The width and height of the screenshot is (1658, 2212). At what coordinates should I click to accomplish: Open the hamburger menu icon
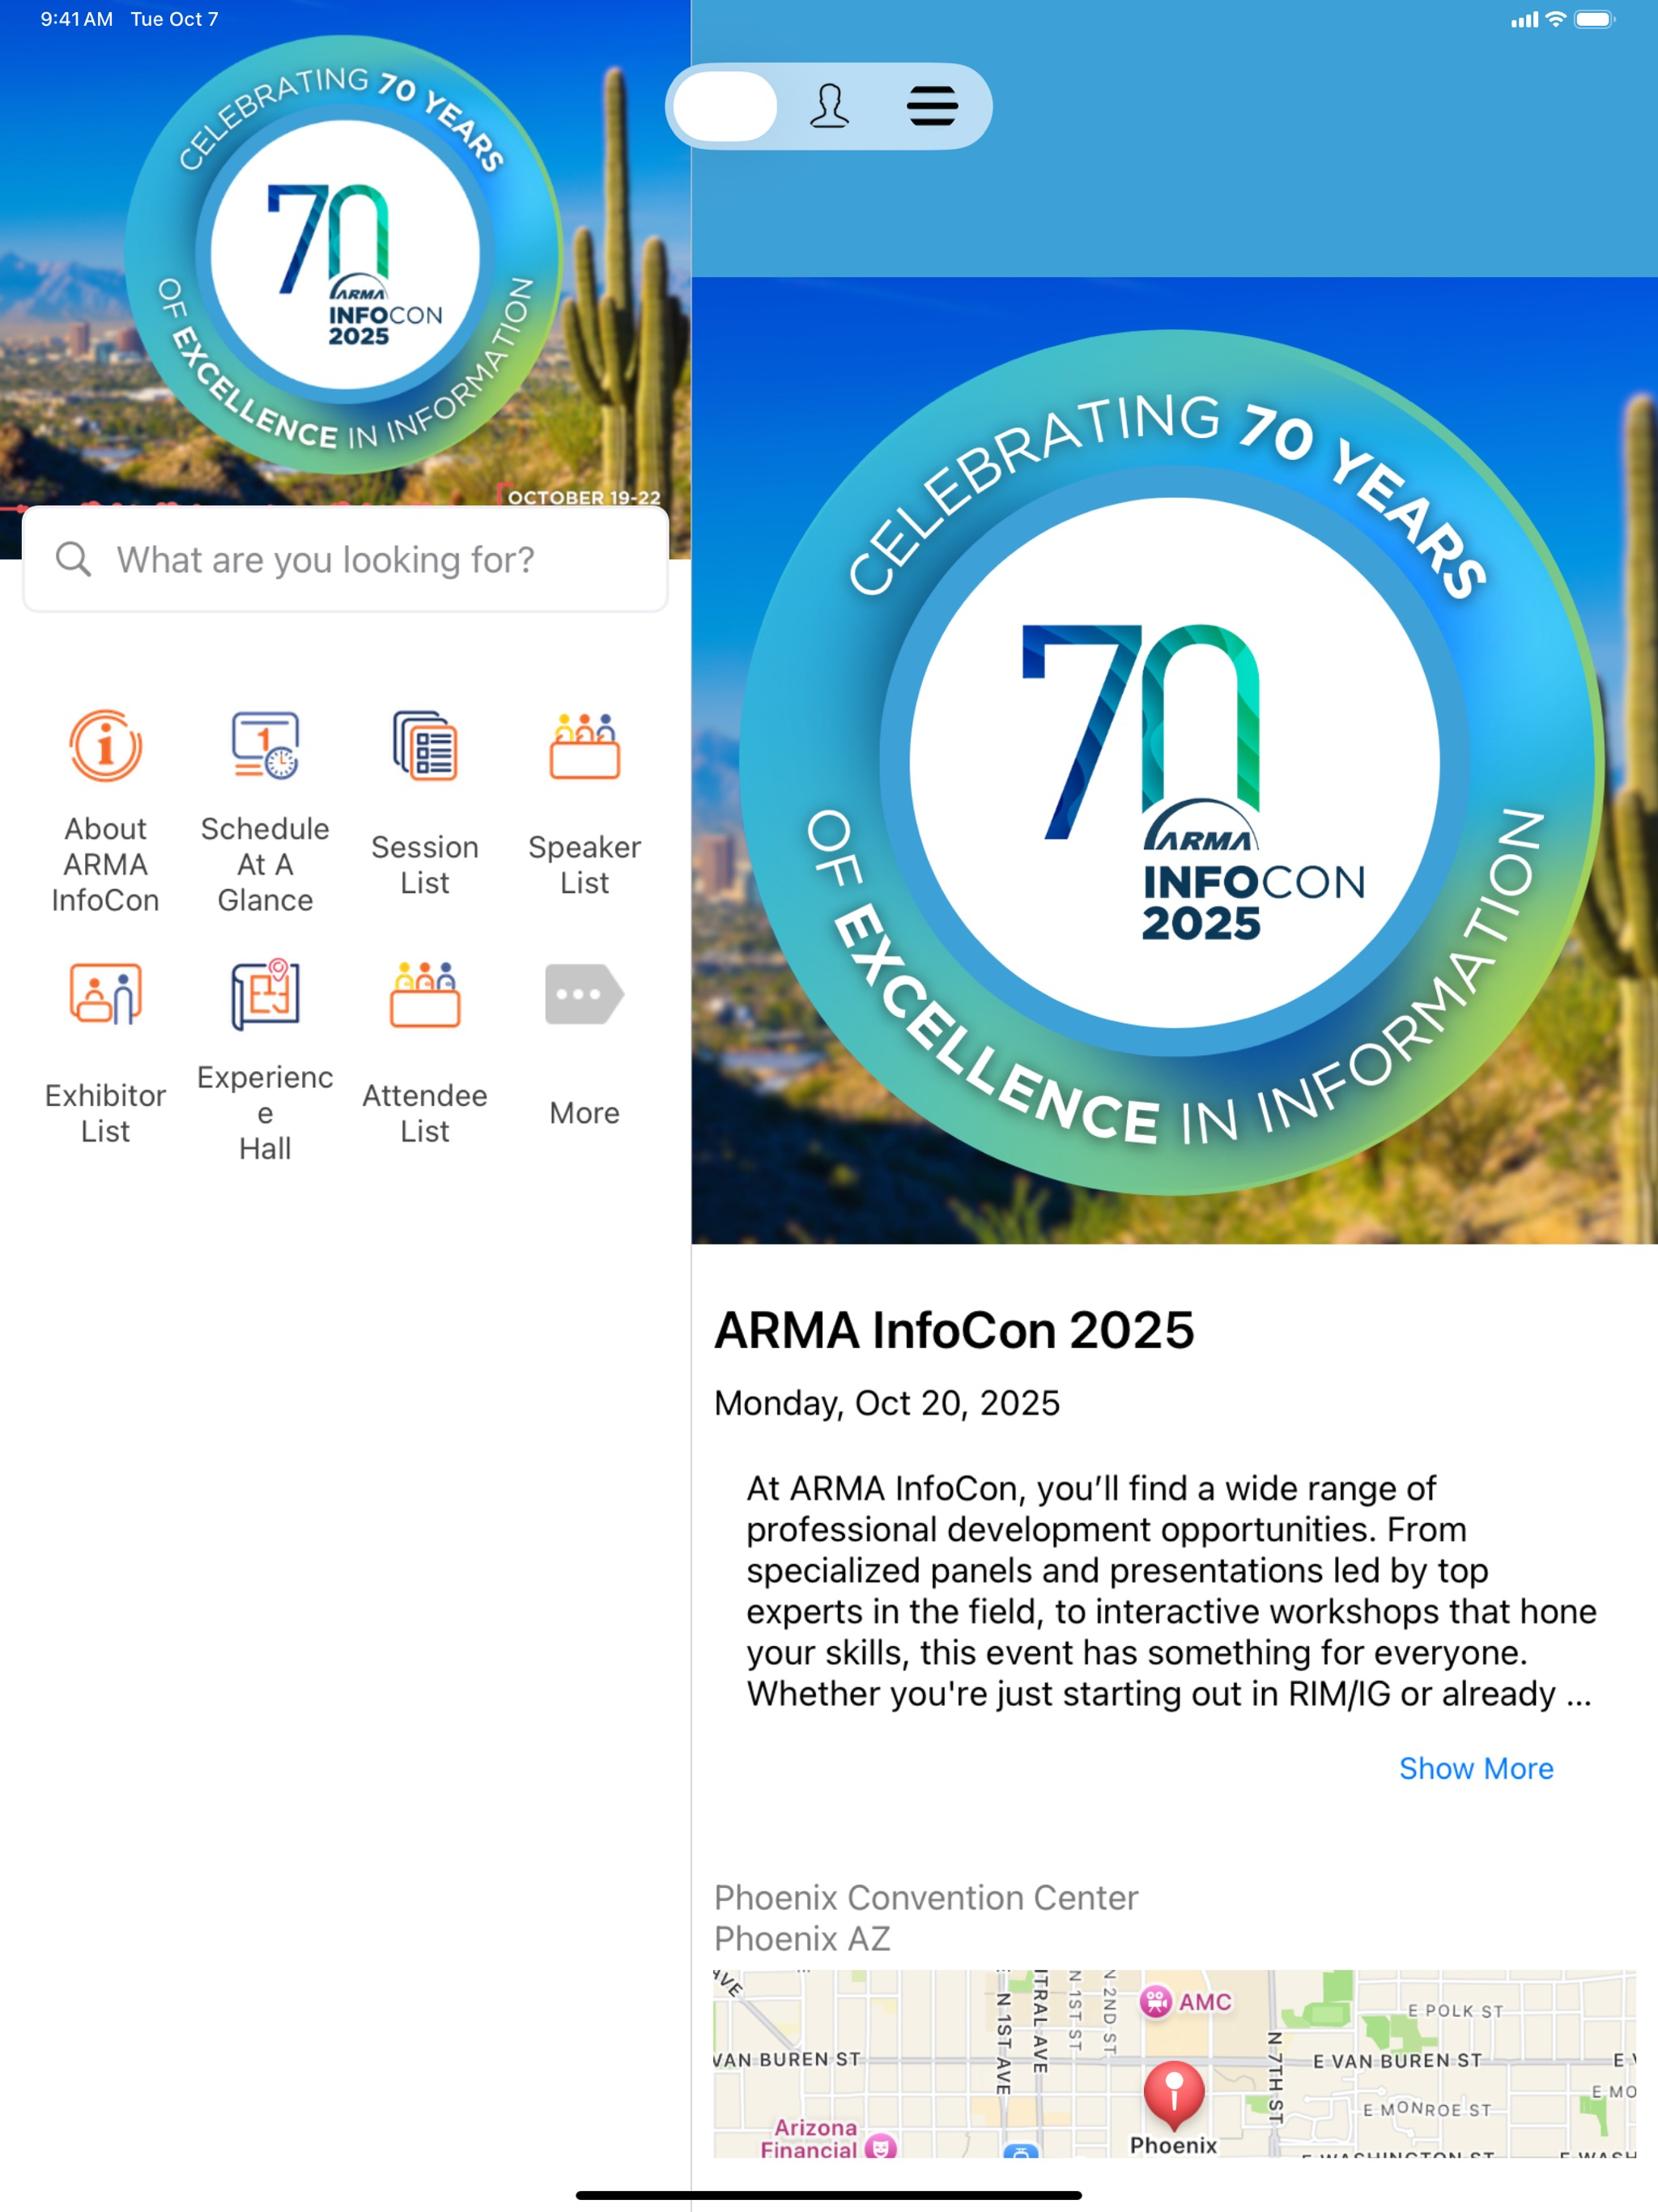932,106
